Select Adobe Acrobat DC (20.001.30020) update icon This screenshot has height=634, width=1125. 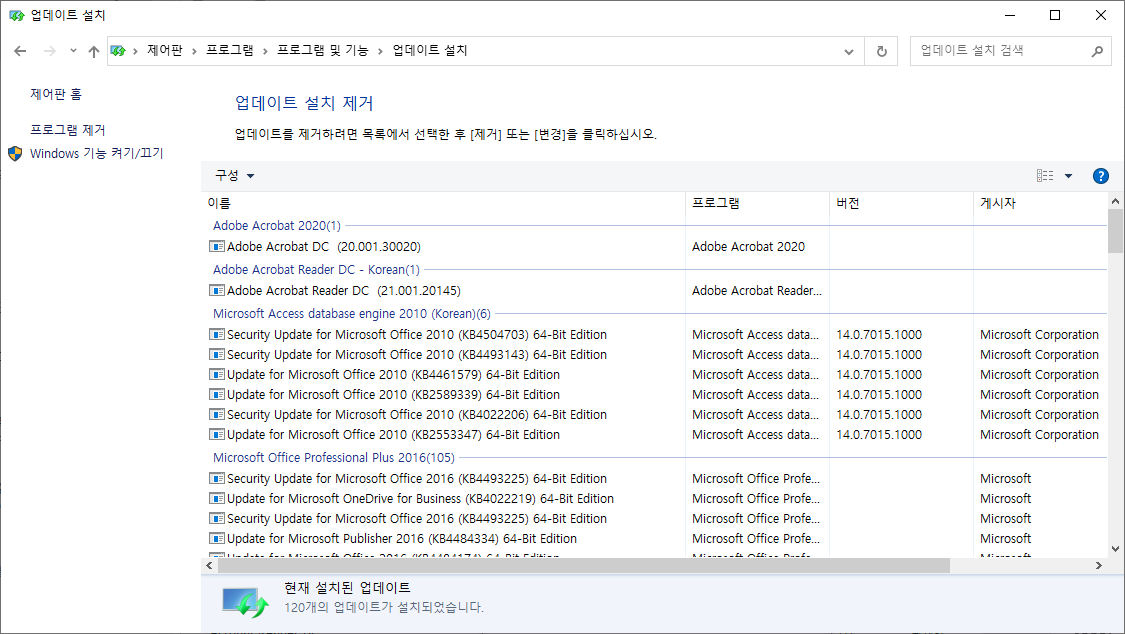point(217,247)
